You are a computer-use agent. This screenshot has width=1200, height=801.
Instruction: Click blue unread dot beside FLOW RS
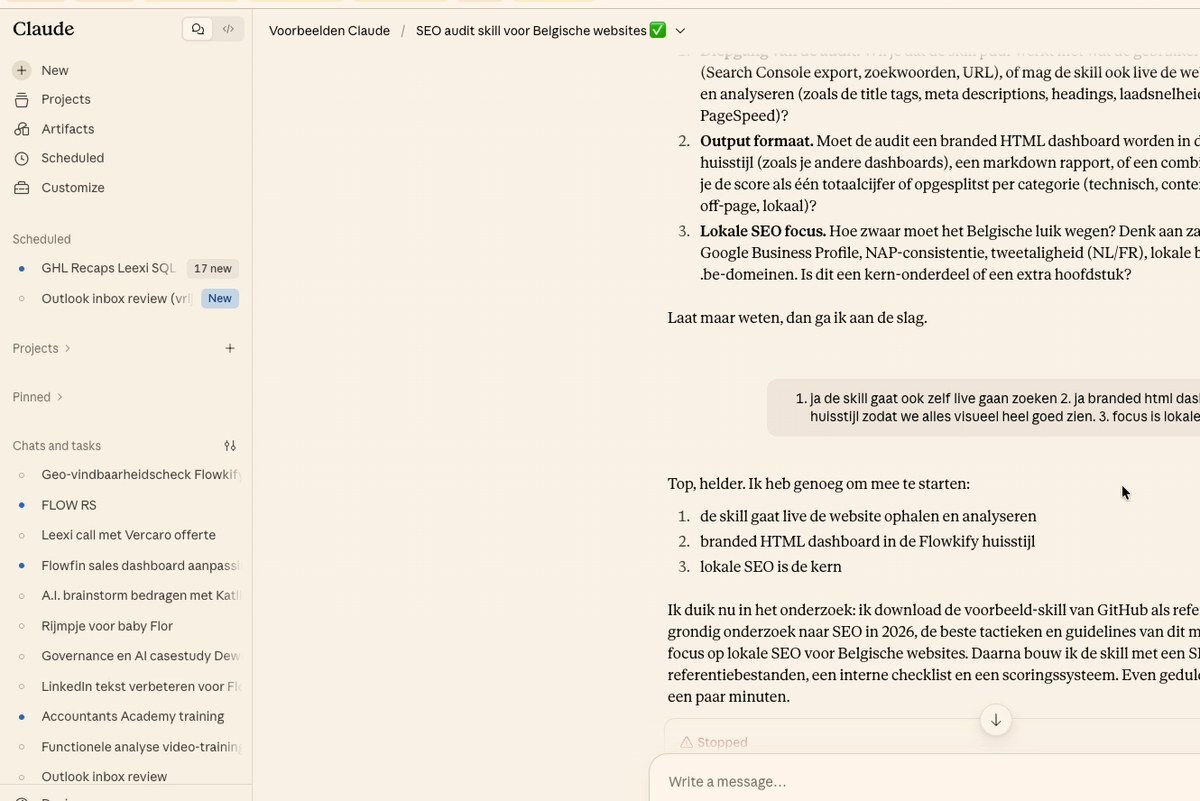(22, 505)
